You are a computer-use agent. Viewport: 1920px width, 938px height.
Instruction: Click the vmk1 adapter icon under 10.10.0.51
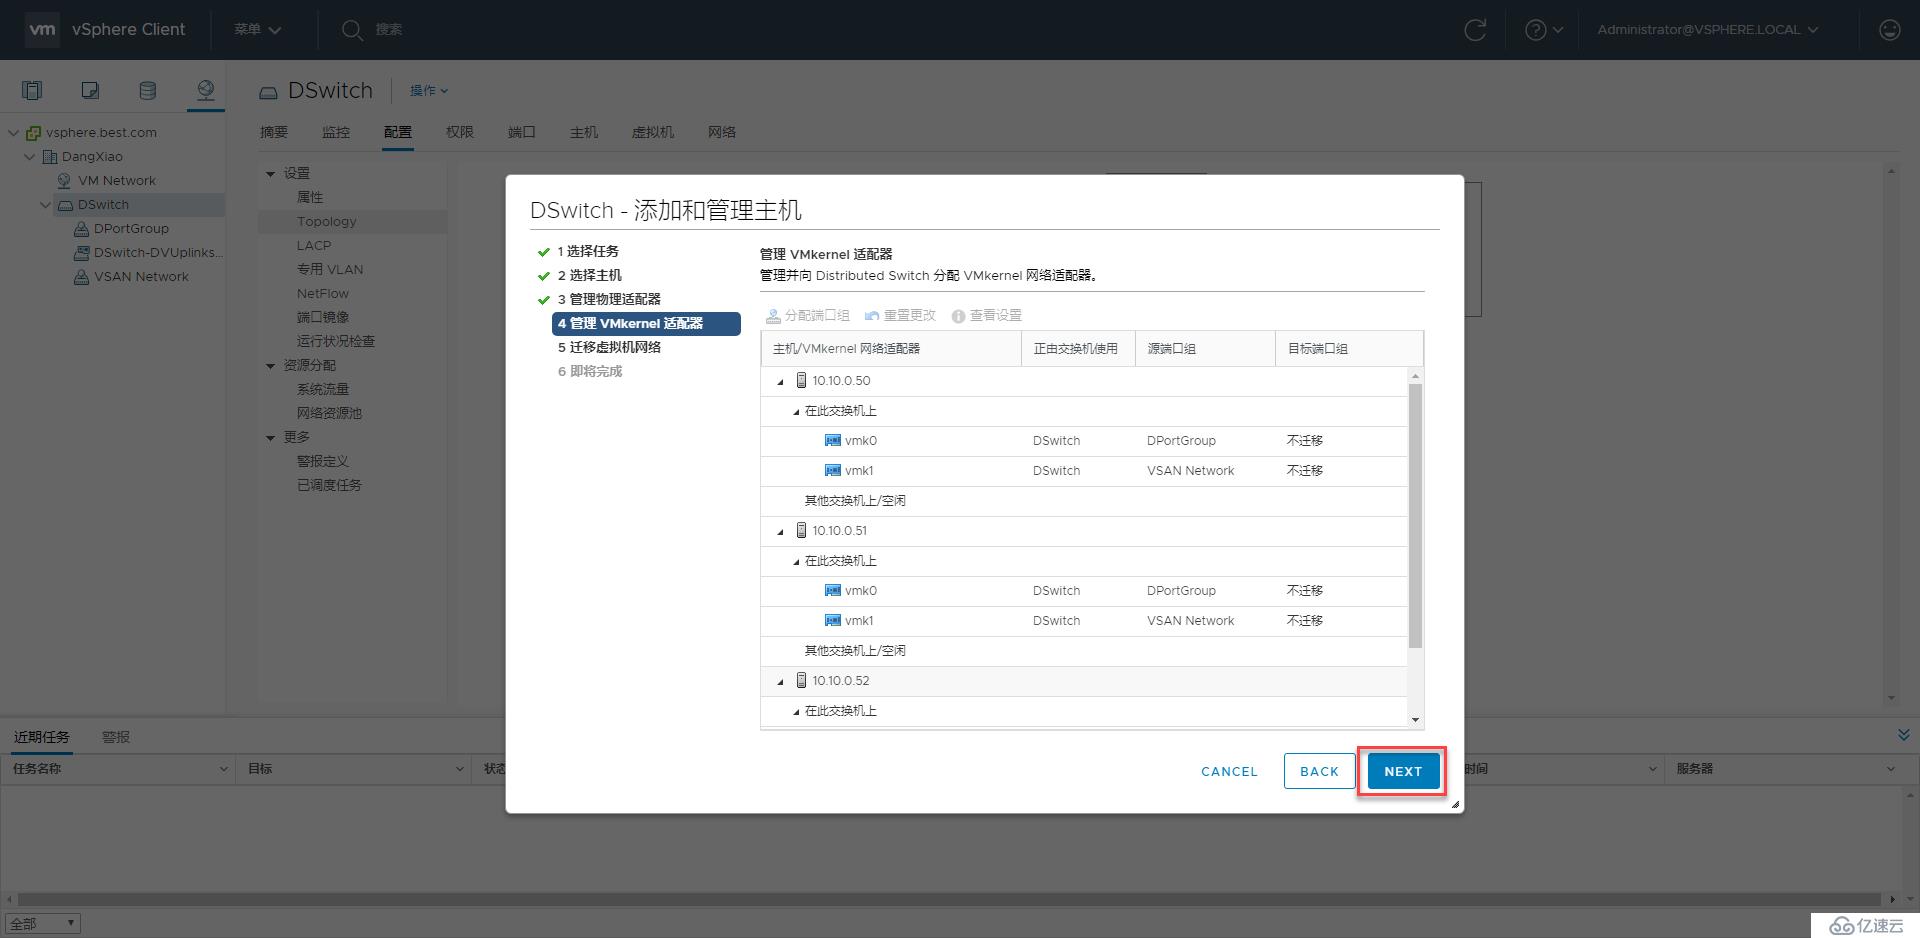pyautogui.click(x=832, y=620)
